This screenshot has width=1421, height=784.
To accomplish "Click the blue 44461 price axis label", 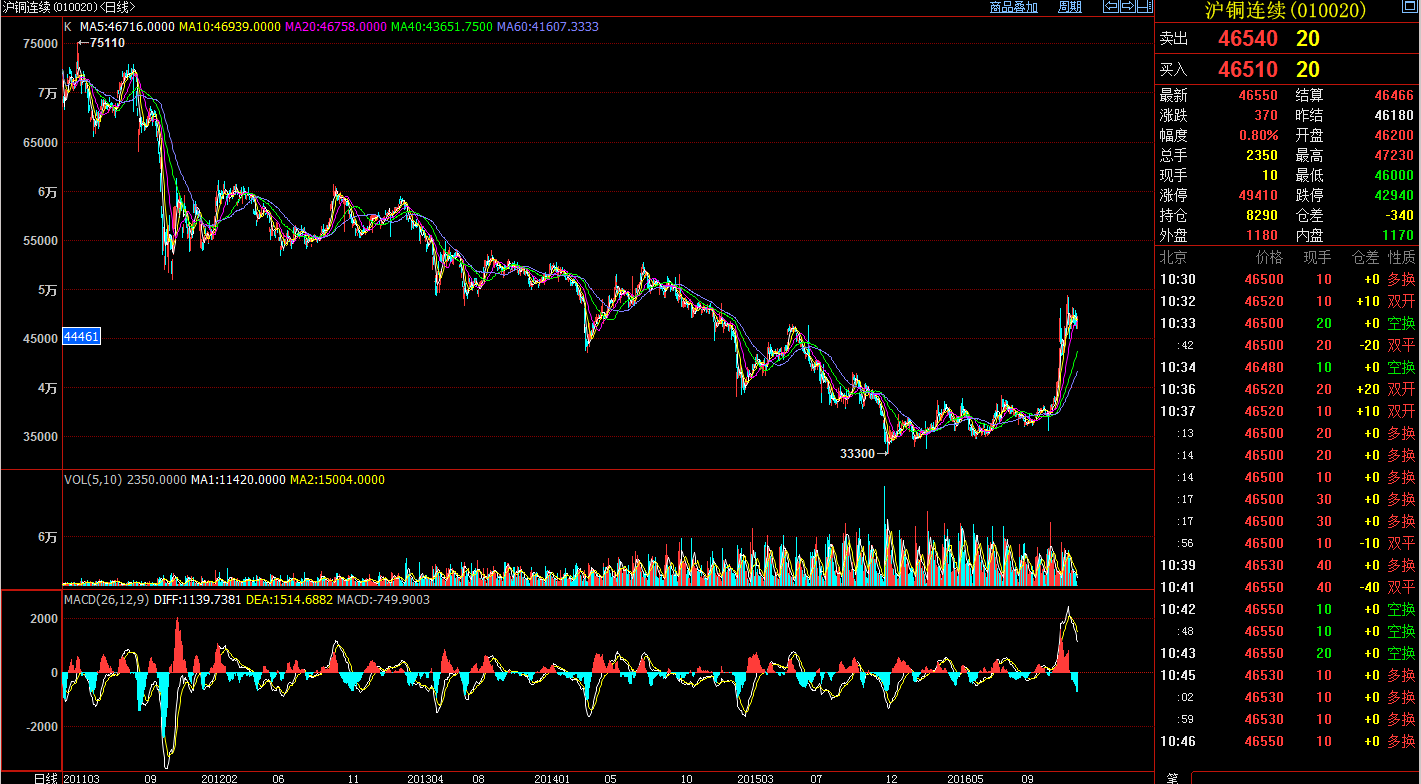I will click(x=81, y=337).
